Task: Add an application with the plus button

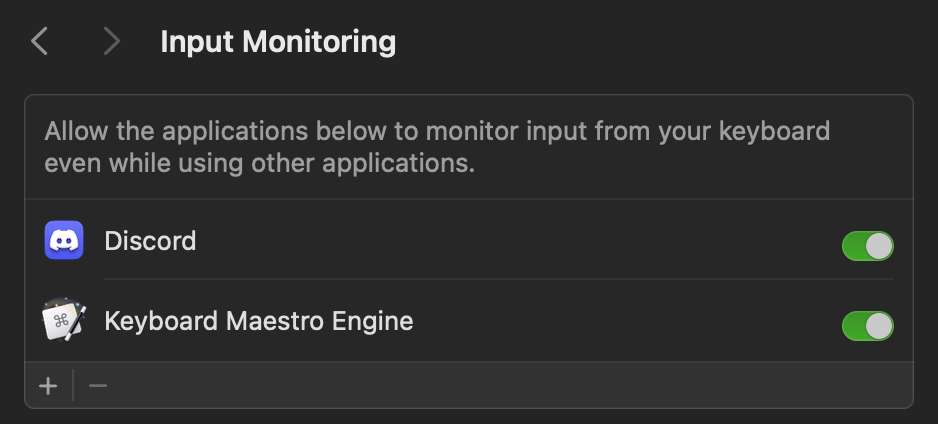Action: (x=48, y=386)
